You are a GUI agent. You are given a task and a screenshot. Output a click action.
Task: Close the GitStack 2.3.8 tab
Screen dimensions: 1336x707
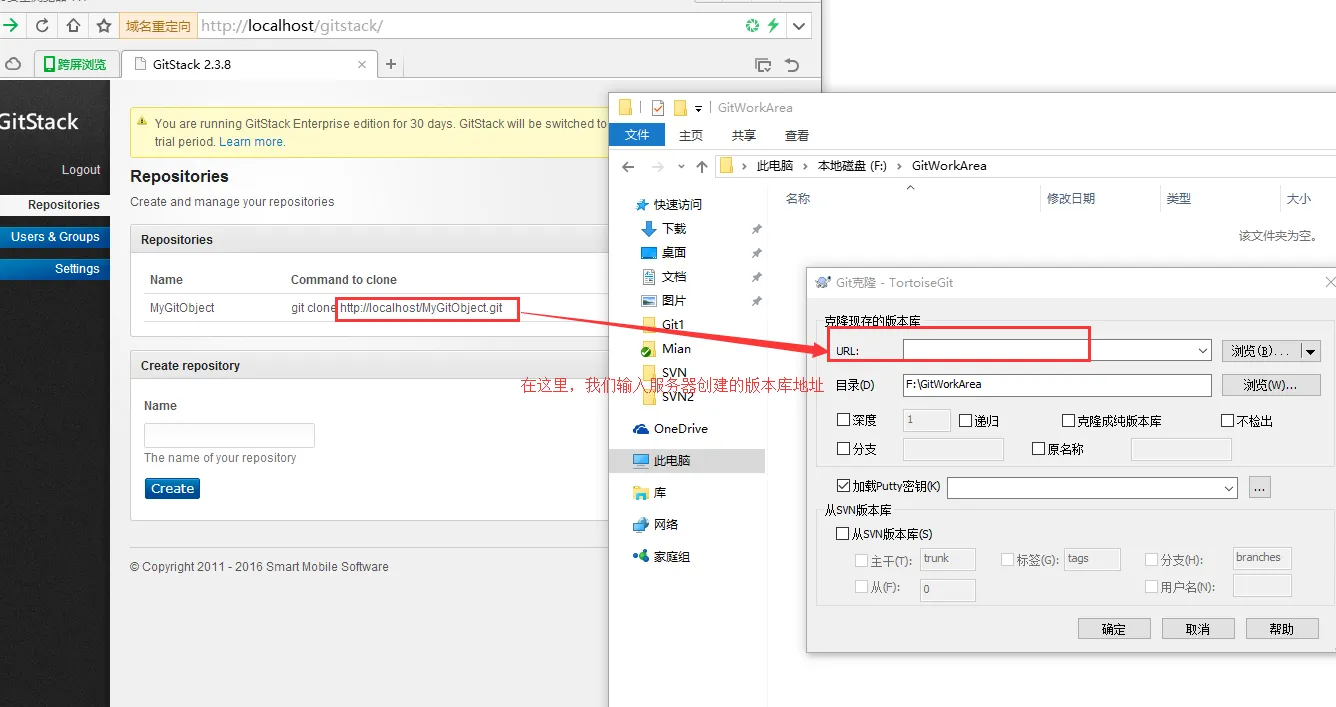coord(362,64)
